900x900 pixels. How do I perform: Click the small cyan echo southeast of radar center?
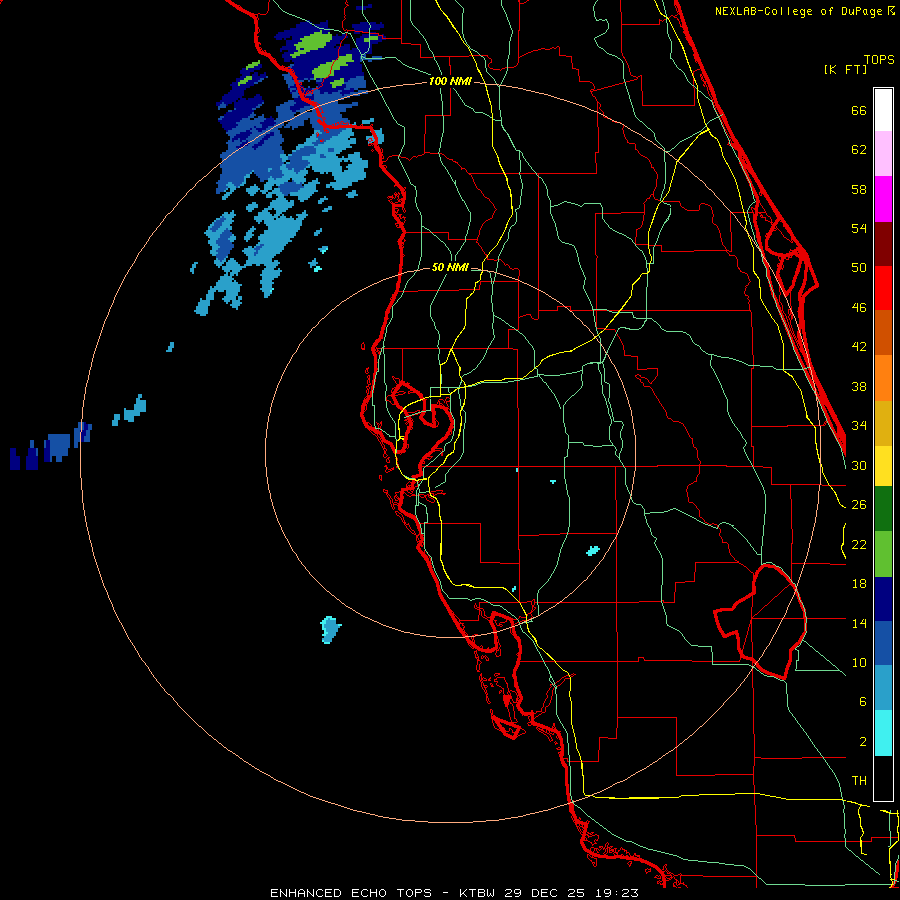[x=593, y=550]
